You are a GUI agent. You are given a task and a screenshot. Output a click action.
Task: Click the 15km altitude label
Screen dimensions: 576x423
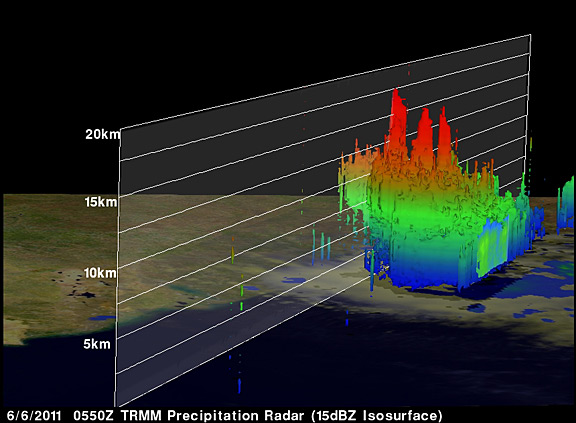(101, 202)
